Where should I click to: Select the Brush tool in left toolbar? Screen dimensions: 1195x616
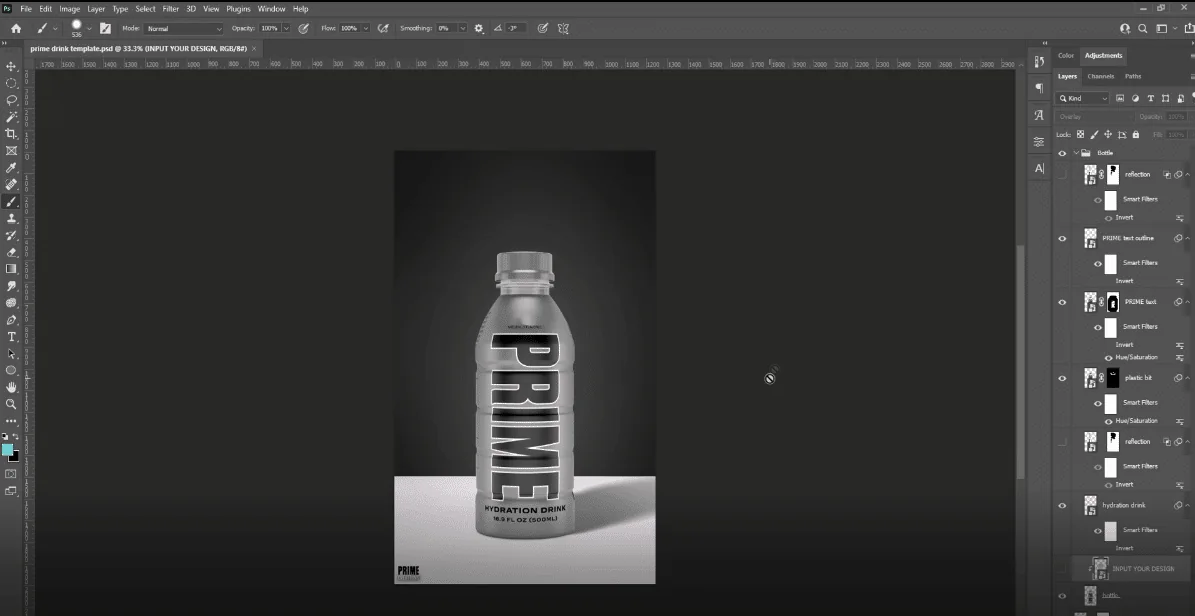click(11, 201)
